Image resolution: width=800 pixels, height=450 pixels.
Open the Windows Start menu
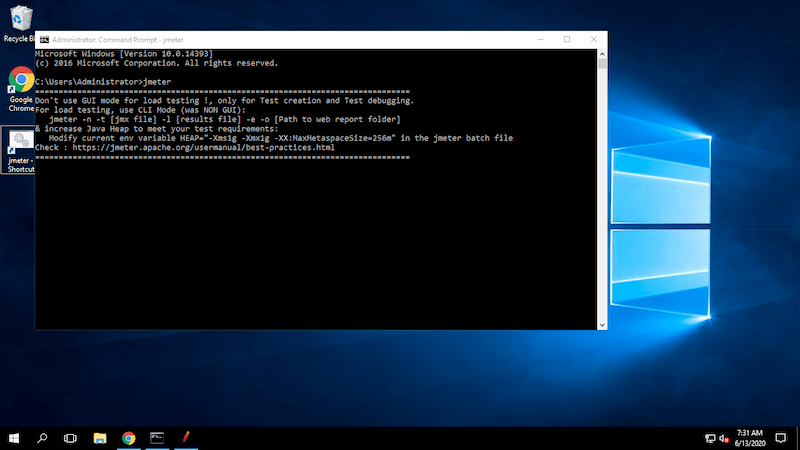click(14, 438)
